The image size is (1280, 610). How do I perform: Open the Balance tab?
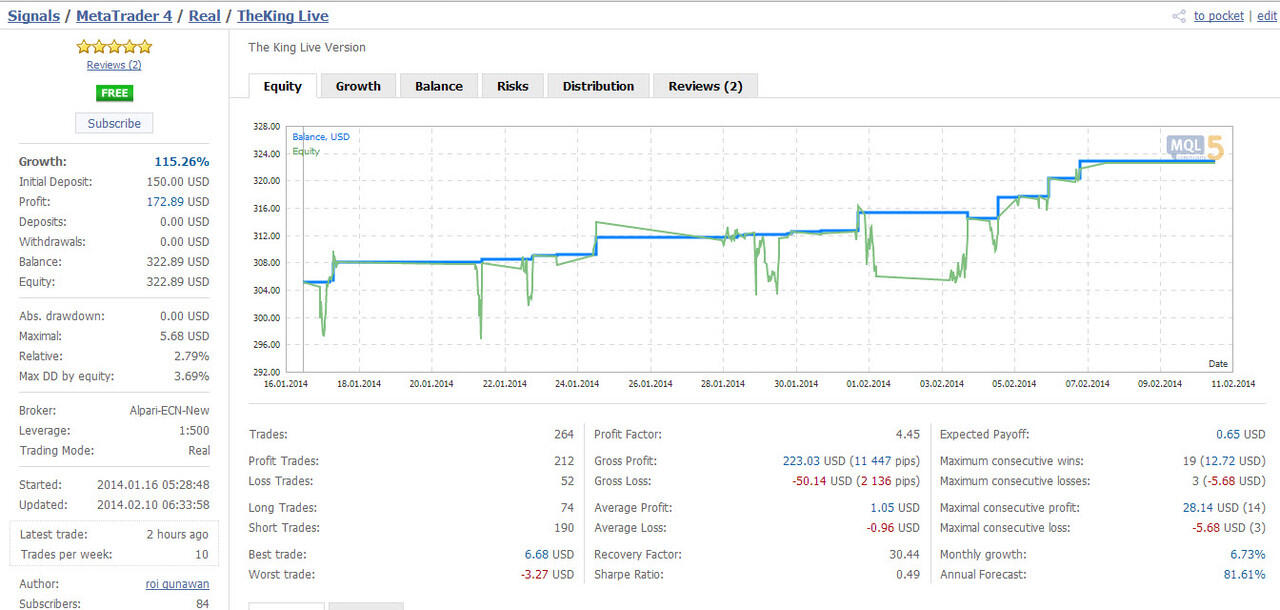pyautogui.click(x=439, y=86)
